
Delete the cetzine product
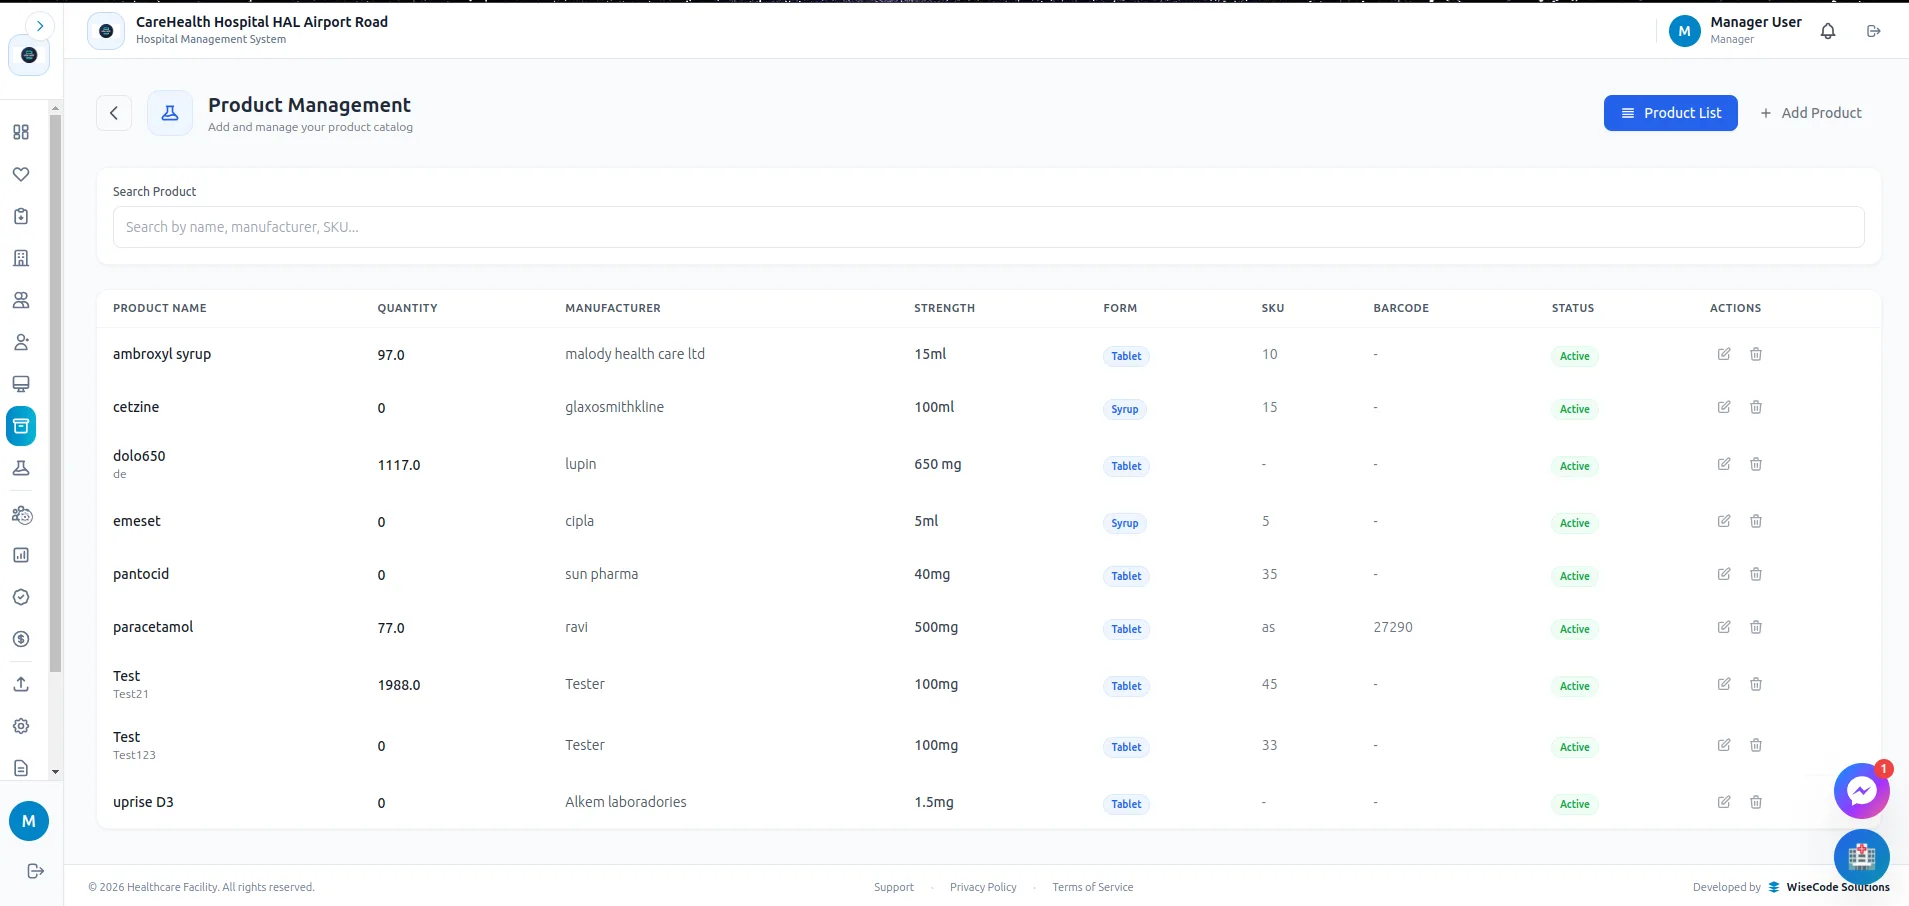1756,407
